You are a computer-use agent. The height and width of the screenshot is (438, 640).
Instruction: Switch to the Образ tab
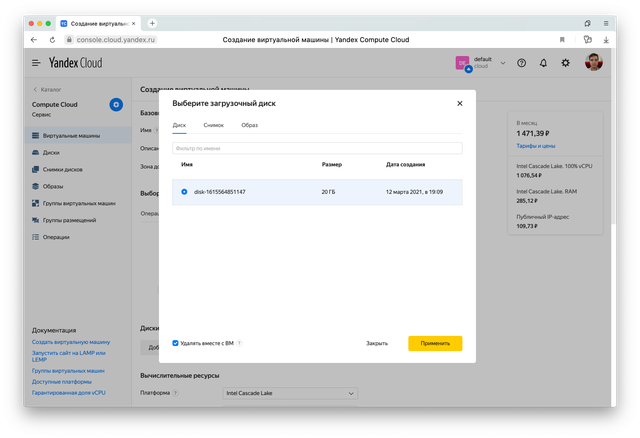tap(249, 125)
